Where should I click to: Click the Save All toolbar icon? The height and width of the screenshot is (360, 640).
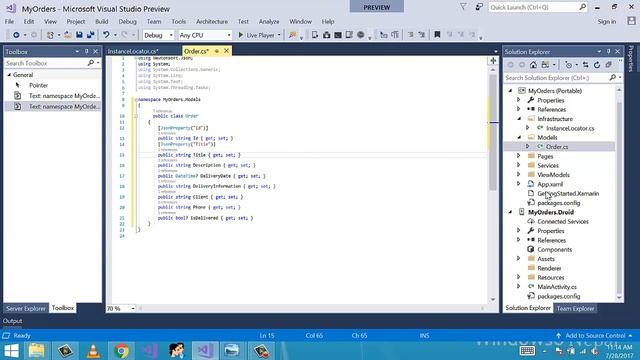point(90,35)
